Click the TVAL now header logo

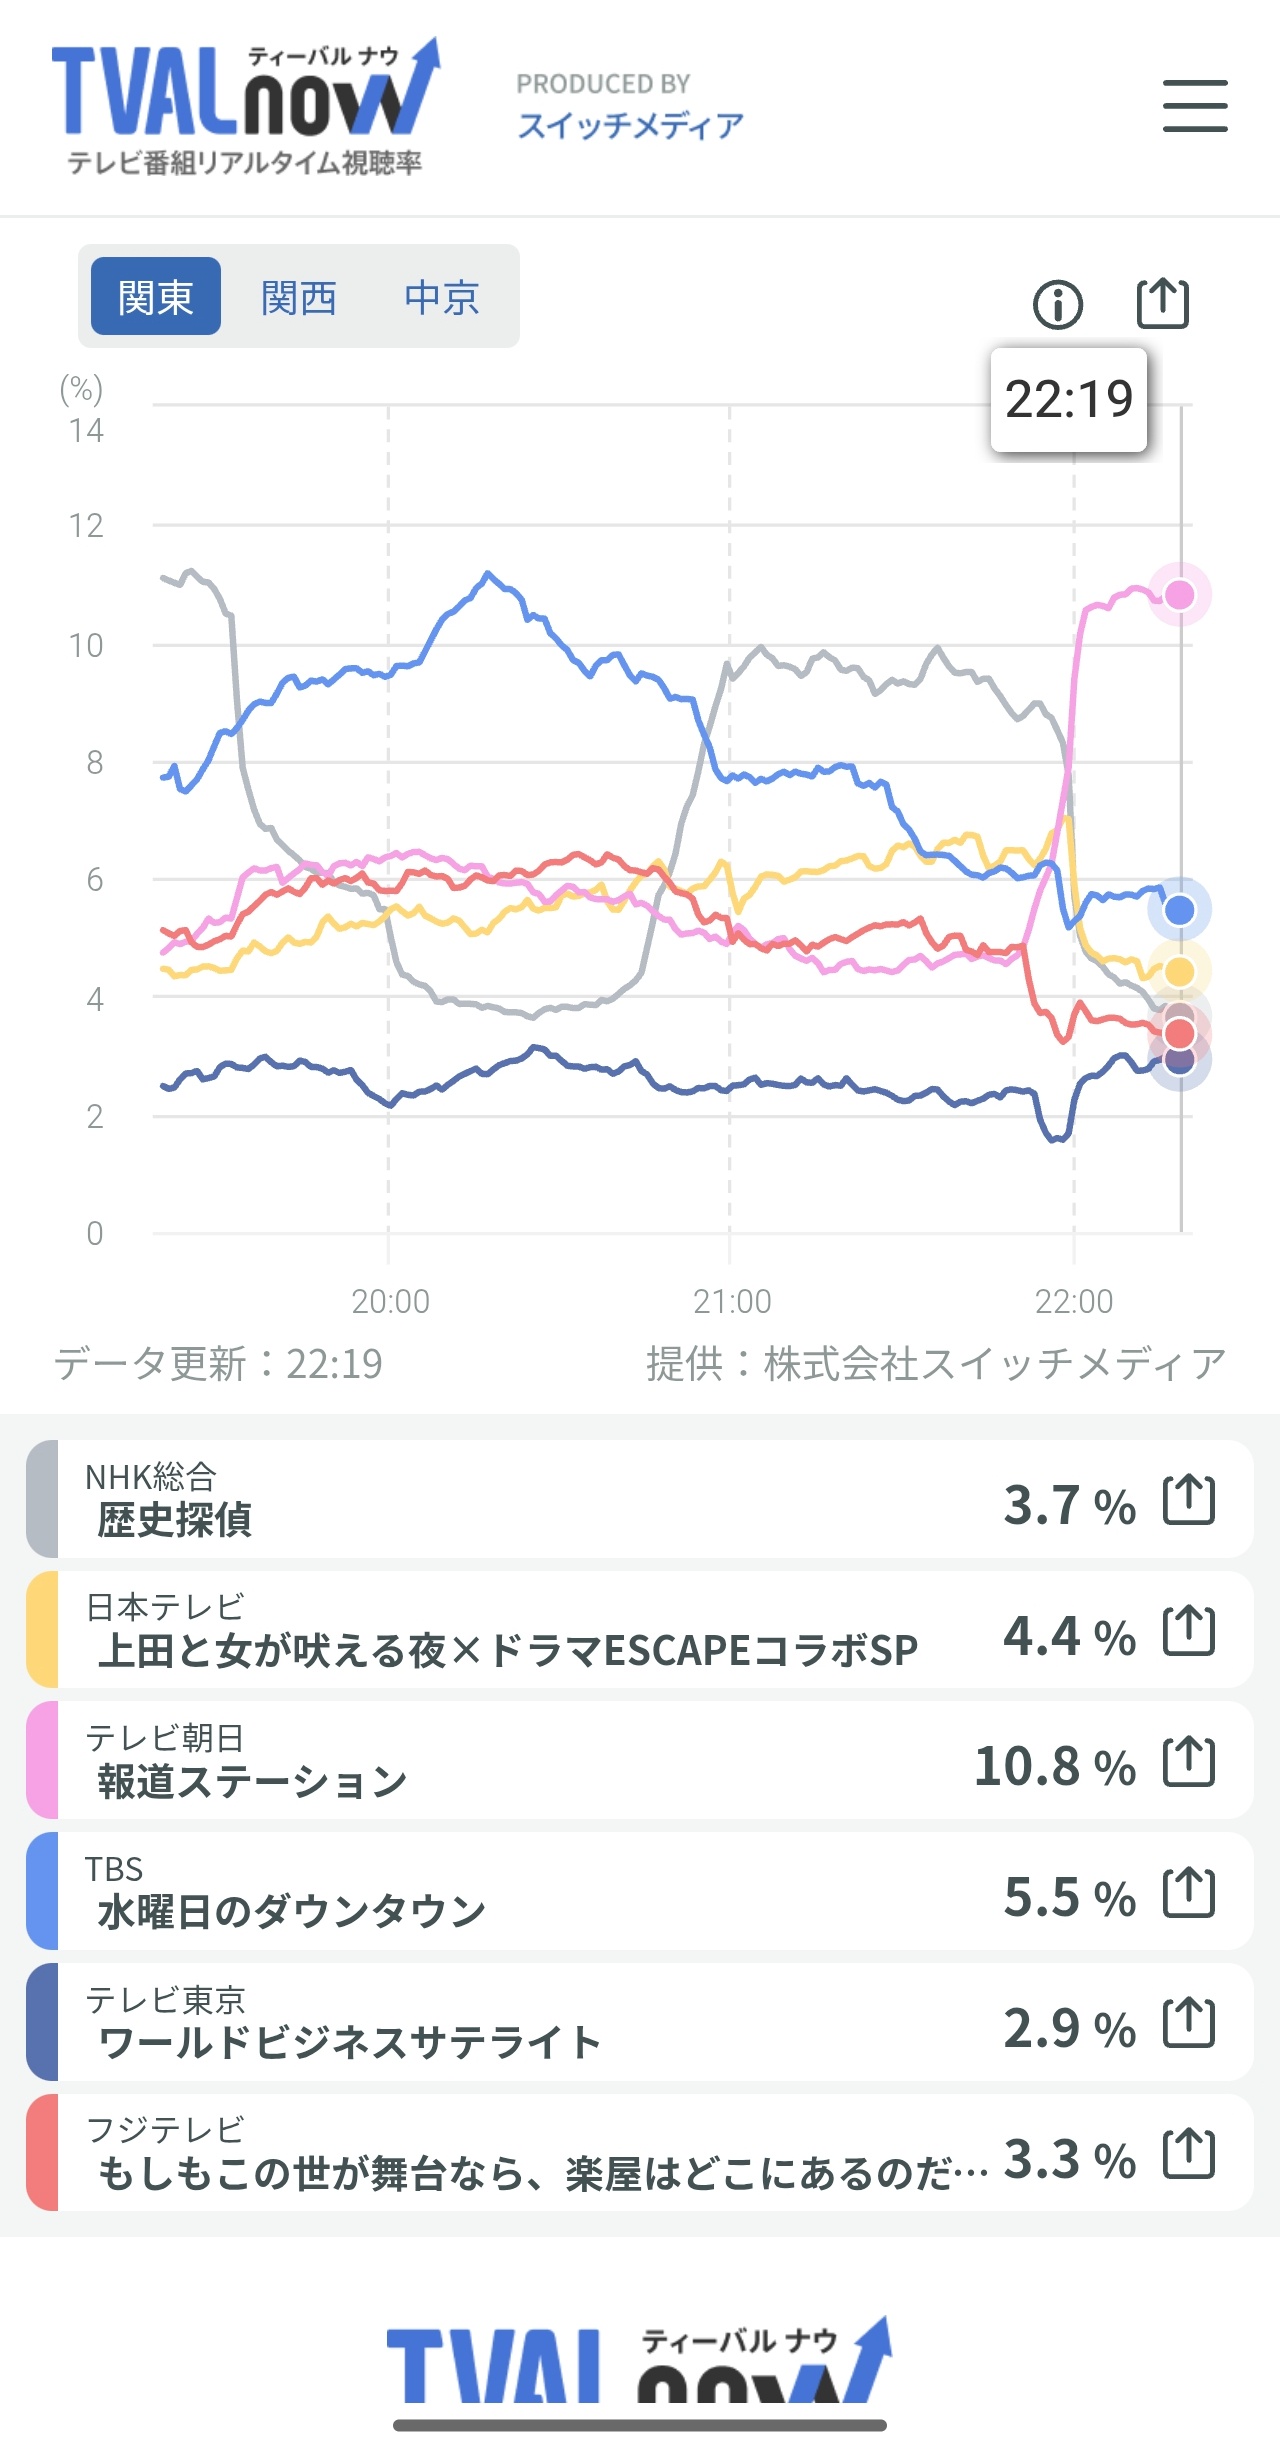click(245, 106)
